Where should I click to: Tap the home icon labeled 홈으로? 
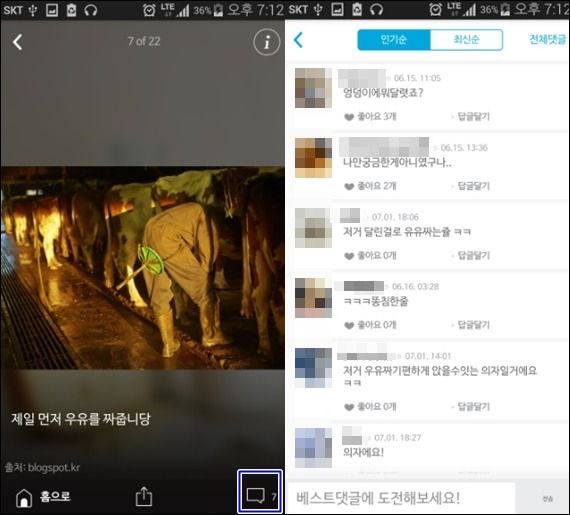coord(43,497)
